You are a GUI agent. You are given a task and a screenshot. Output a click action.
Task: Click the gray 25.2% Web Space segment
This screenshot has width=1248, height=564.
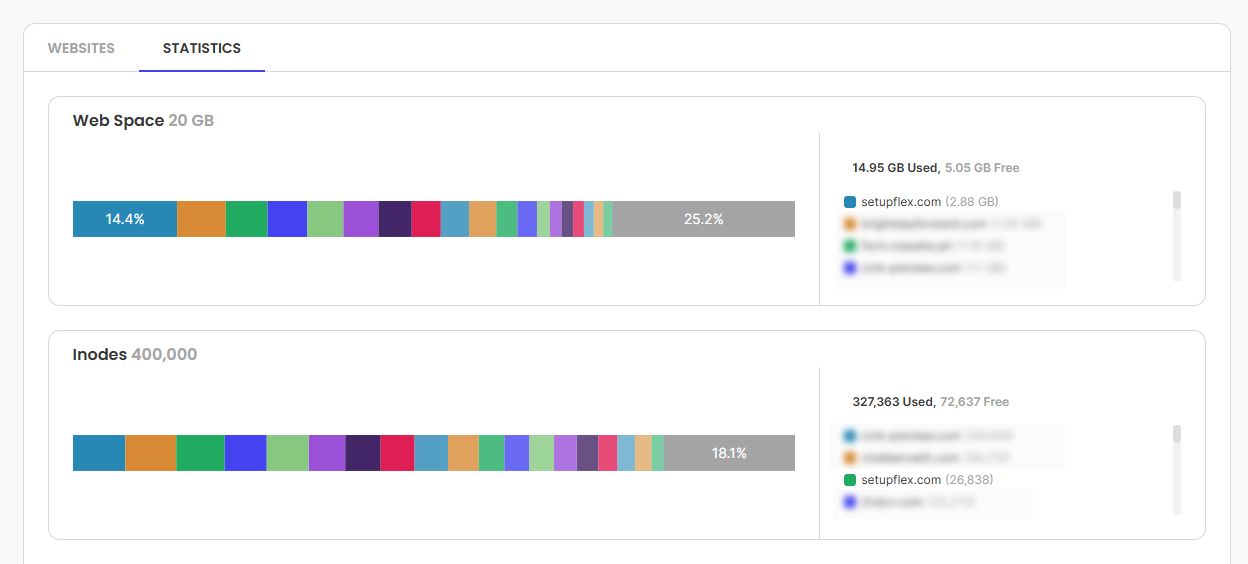coord(703,219)
